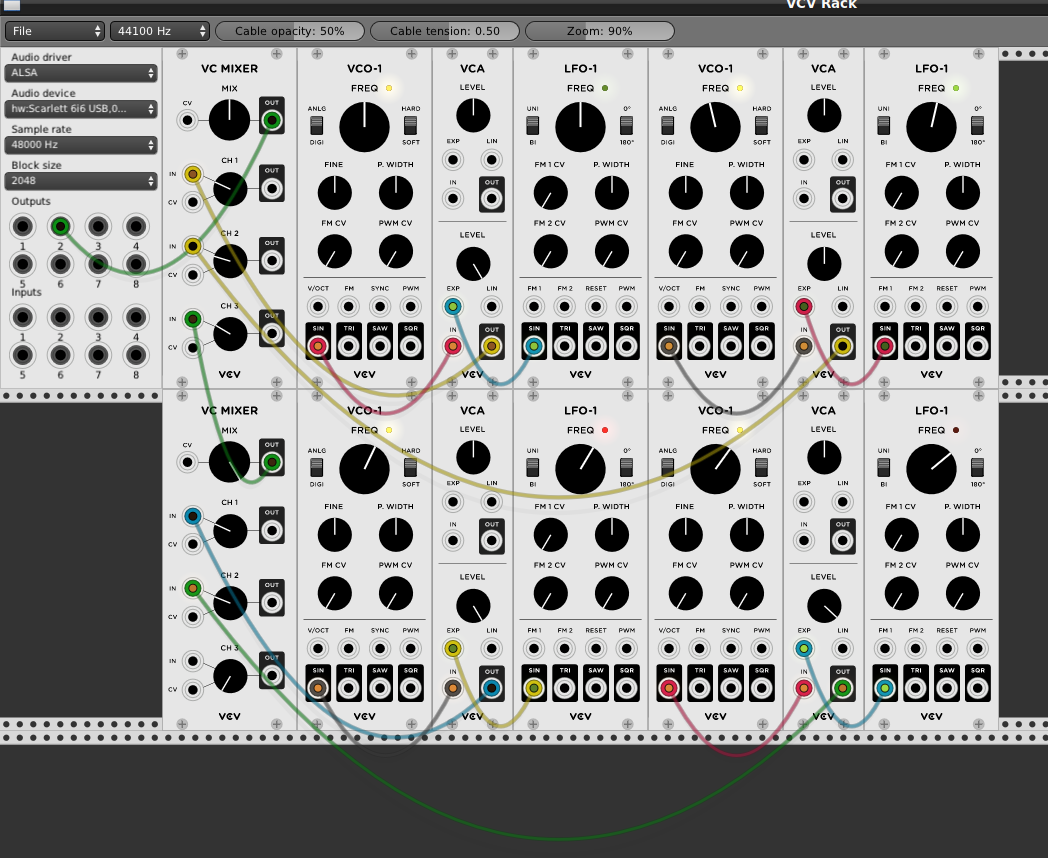Adjust the Zoom 90% slider
This screenshot has height=858, width=1048.
tap(600, 31)
